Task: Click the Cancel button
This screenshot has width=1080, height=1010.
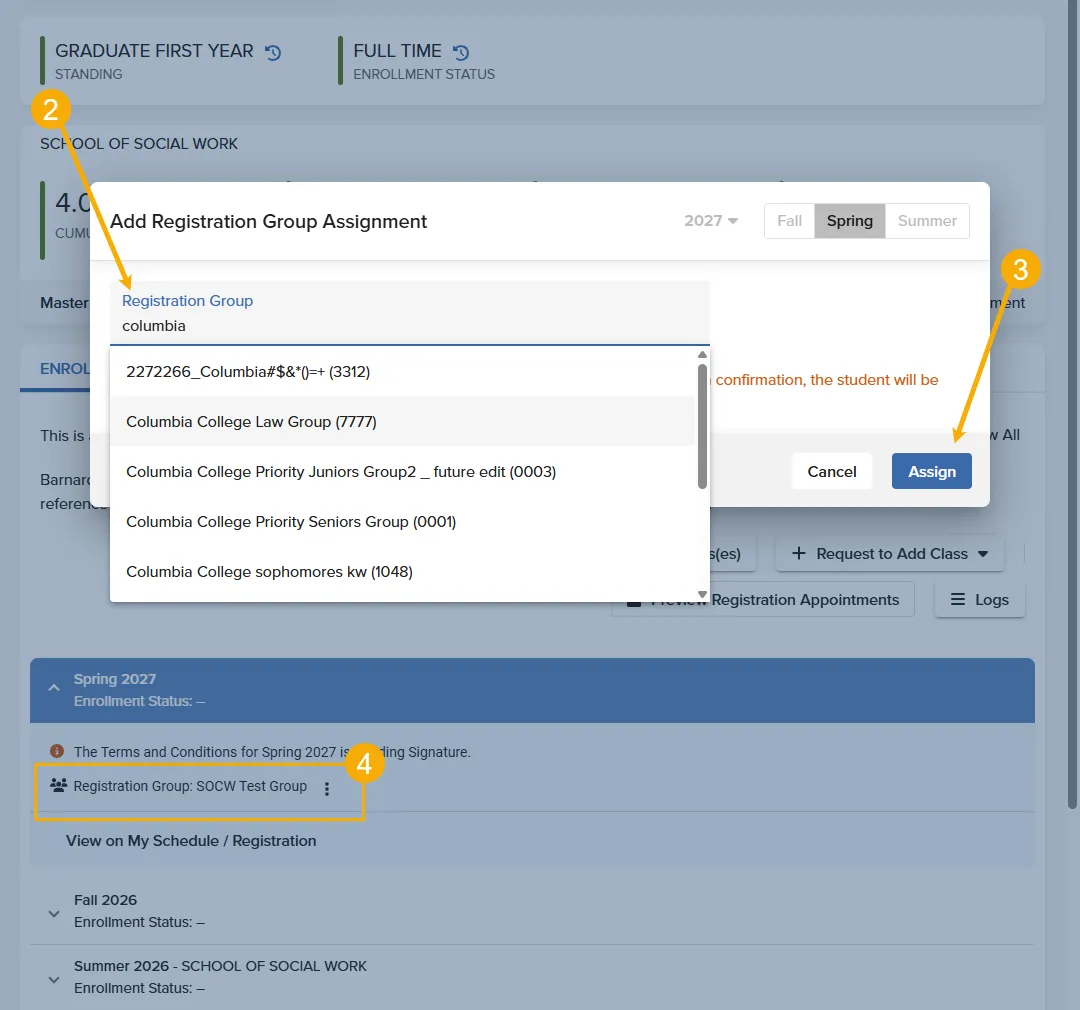Action: click(x=831, y=471)
